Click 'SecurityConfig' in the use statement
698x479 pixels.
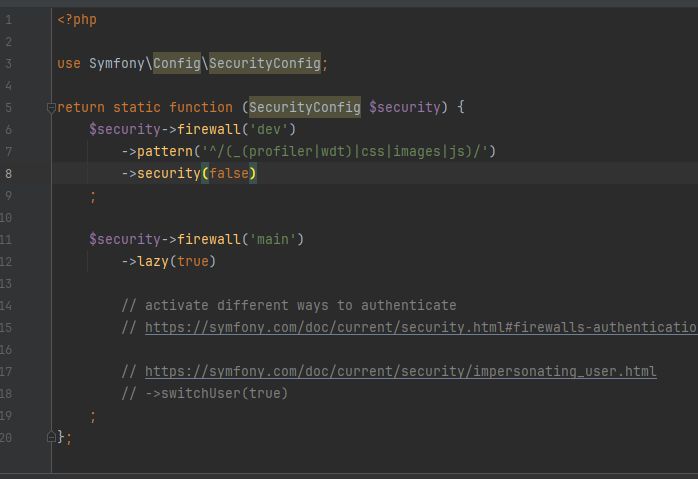pos(265,63)
